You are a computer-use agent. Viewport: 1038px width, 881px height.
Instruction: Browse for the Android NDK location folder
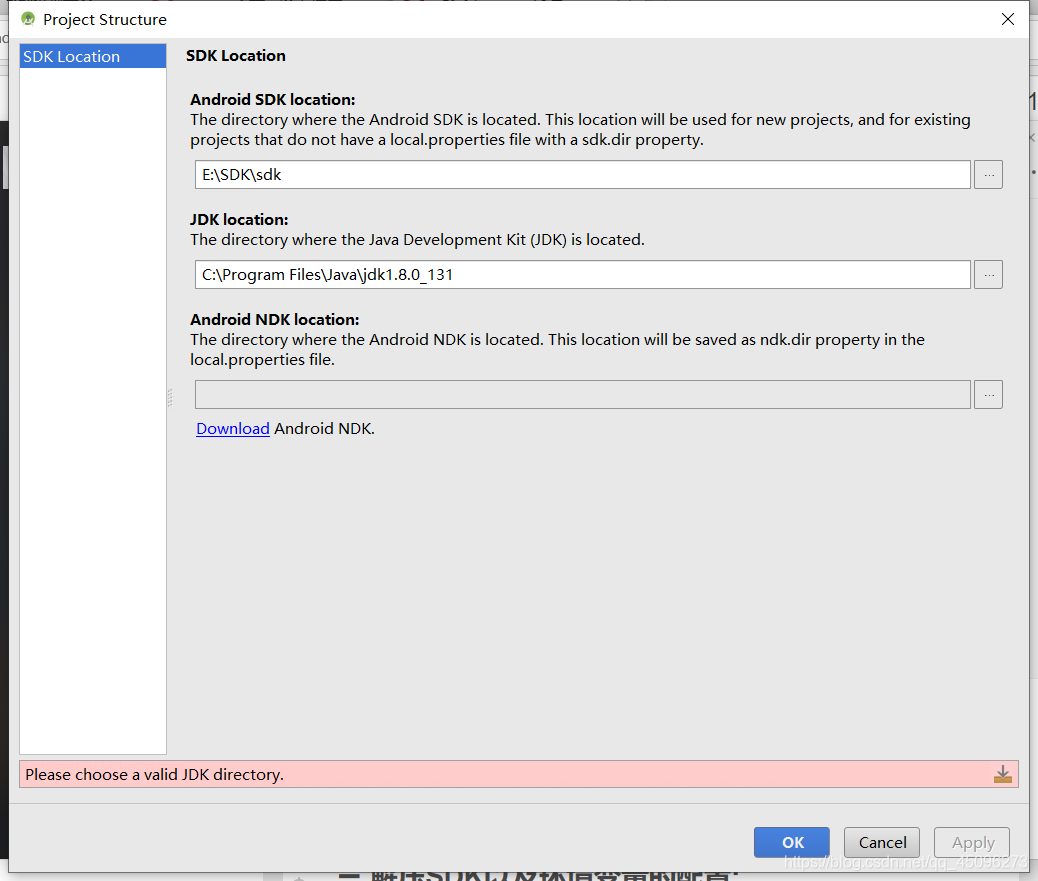click(x=988, y=394)
